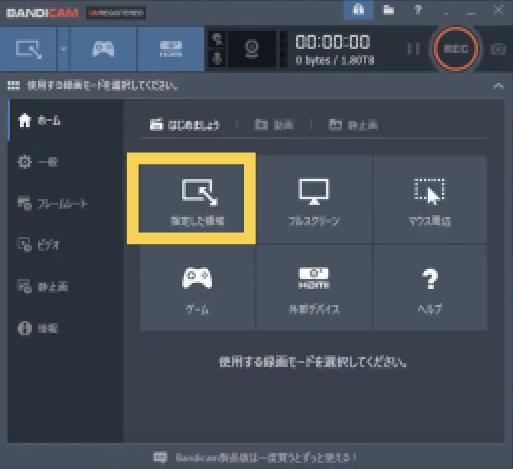The height and width of the screenshot is (469, 513).
Task: Pick the Game recording mode tile
Action: (x=197, y=288)
